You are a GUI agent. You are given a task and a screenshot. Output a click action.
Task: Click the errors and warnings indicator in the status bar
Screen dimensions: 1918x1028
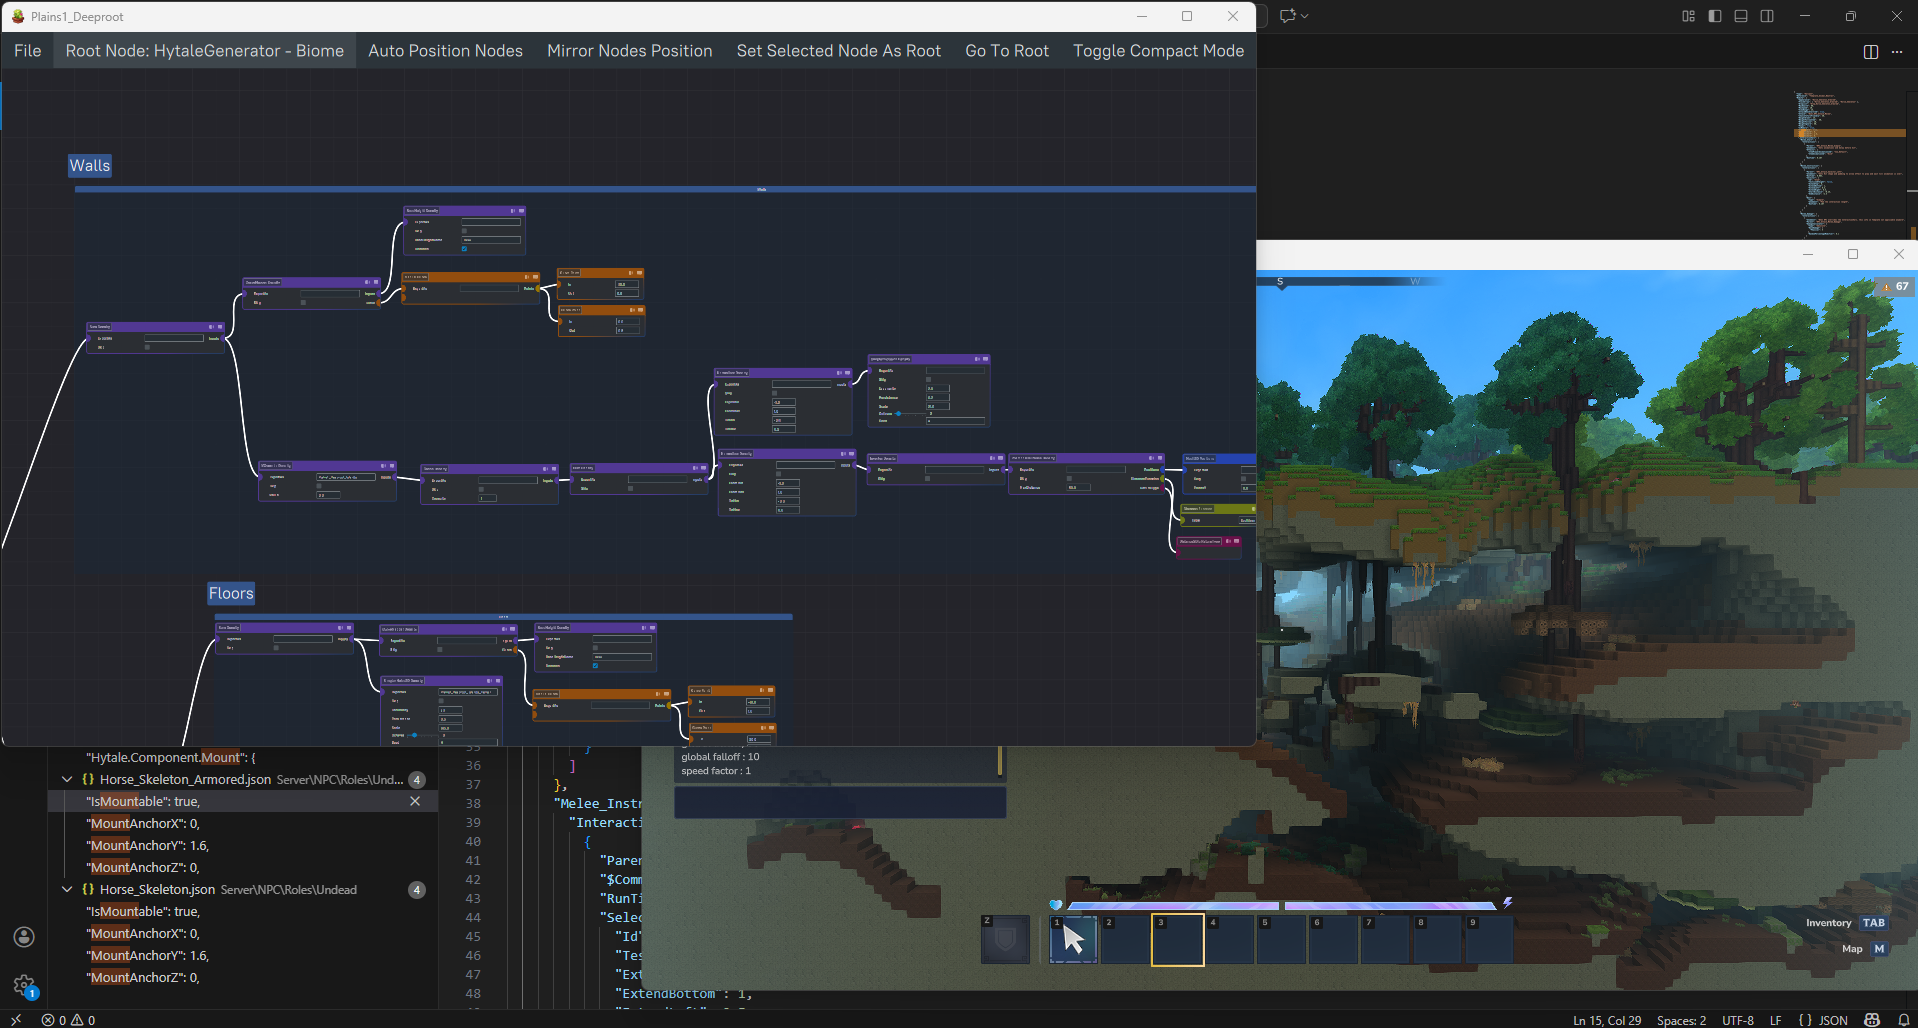coord(68,1020)
